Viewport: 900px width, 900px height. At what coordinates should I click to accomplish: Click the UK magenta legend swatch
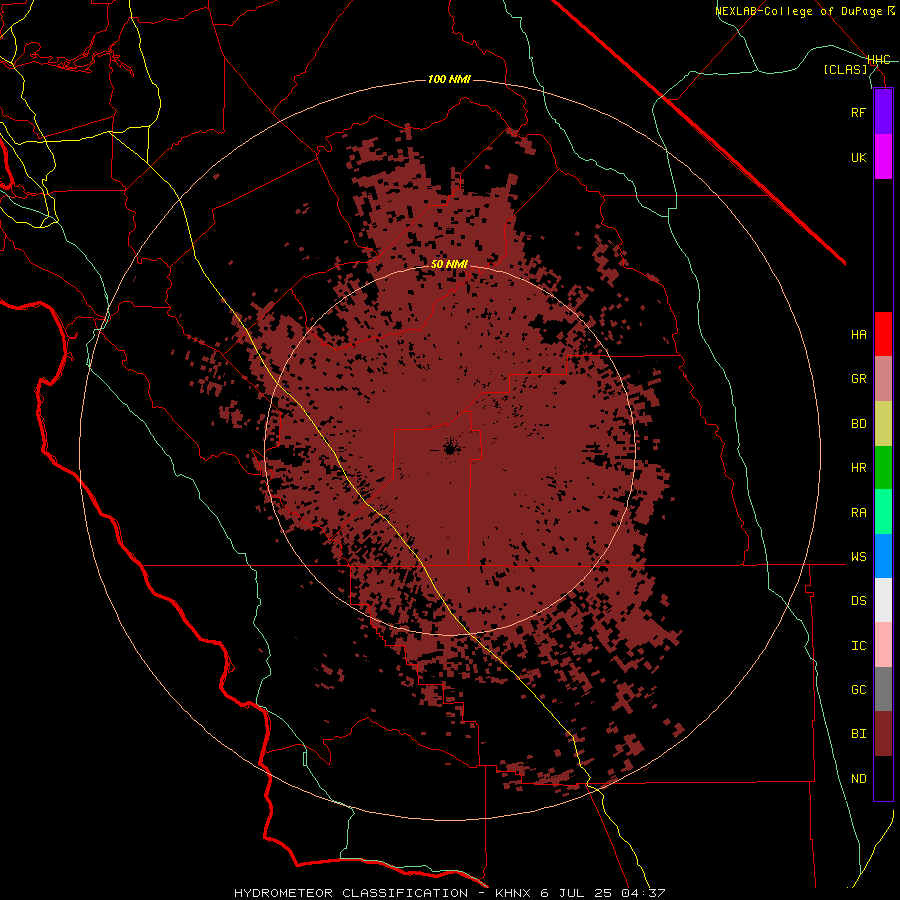[883, 157]
